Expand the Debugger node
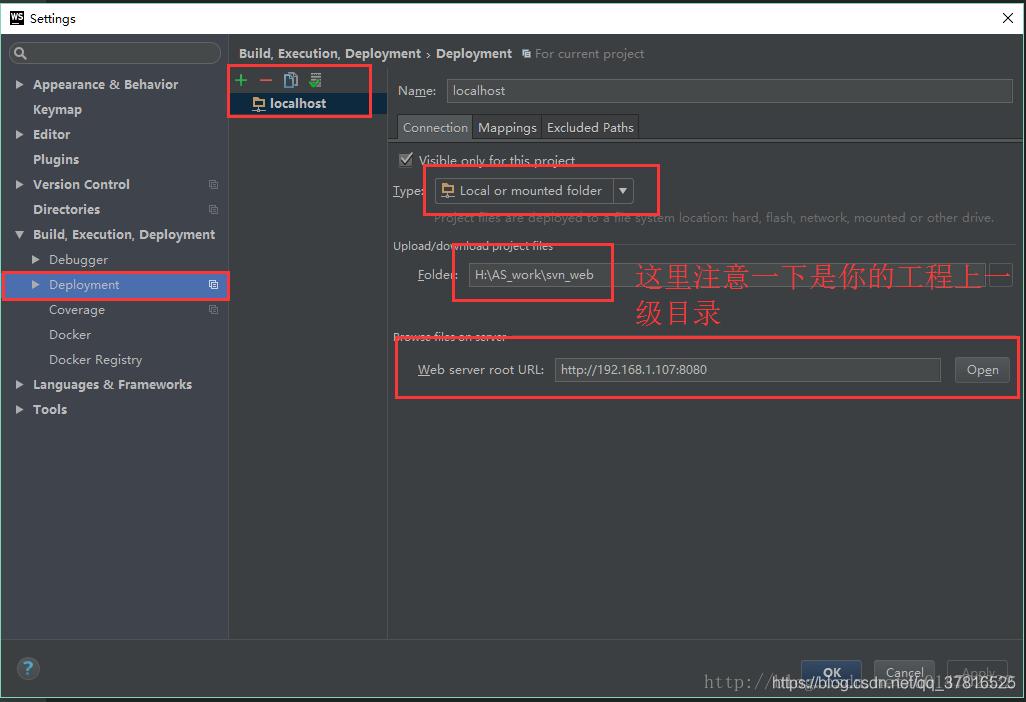 [36, 260]
